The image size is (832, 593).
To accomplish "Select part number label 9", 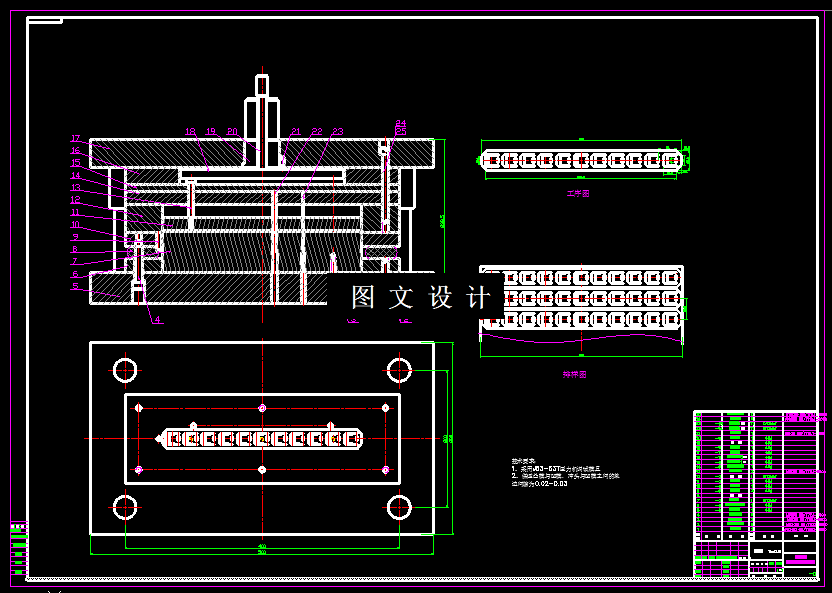I will click(x=75, y=237).
